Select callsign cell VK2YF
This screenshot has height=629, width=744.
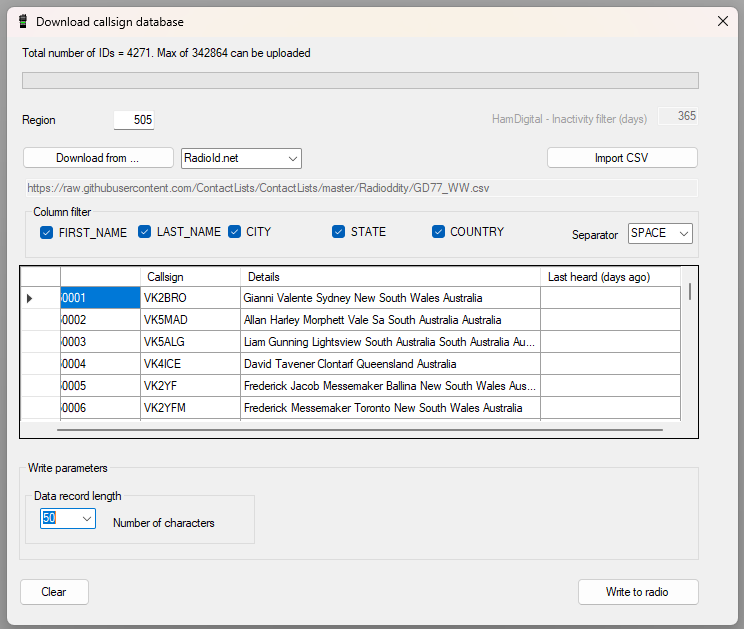[x=190, y=386]
